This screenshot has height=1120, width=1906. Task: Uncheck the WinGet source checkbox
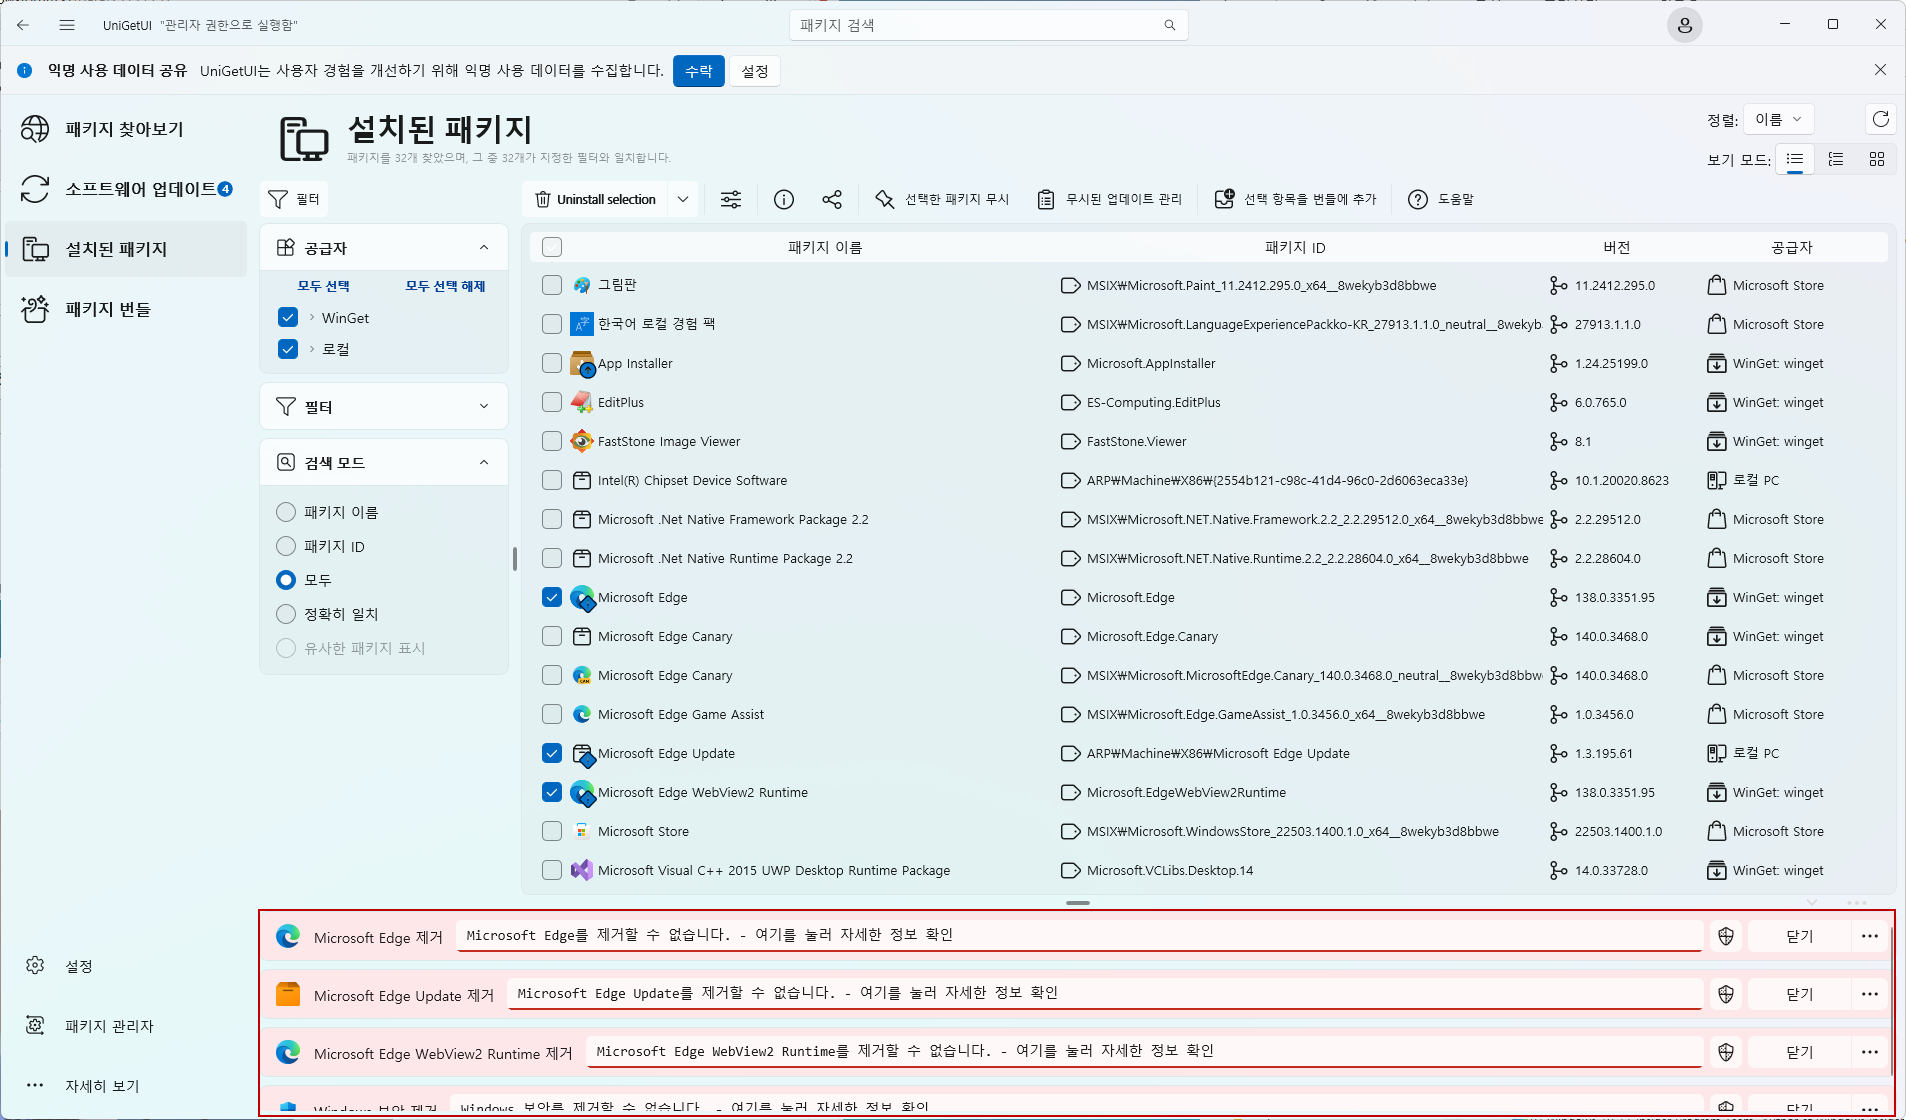(288, 317)
